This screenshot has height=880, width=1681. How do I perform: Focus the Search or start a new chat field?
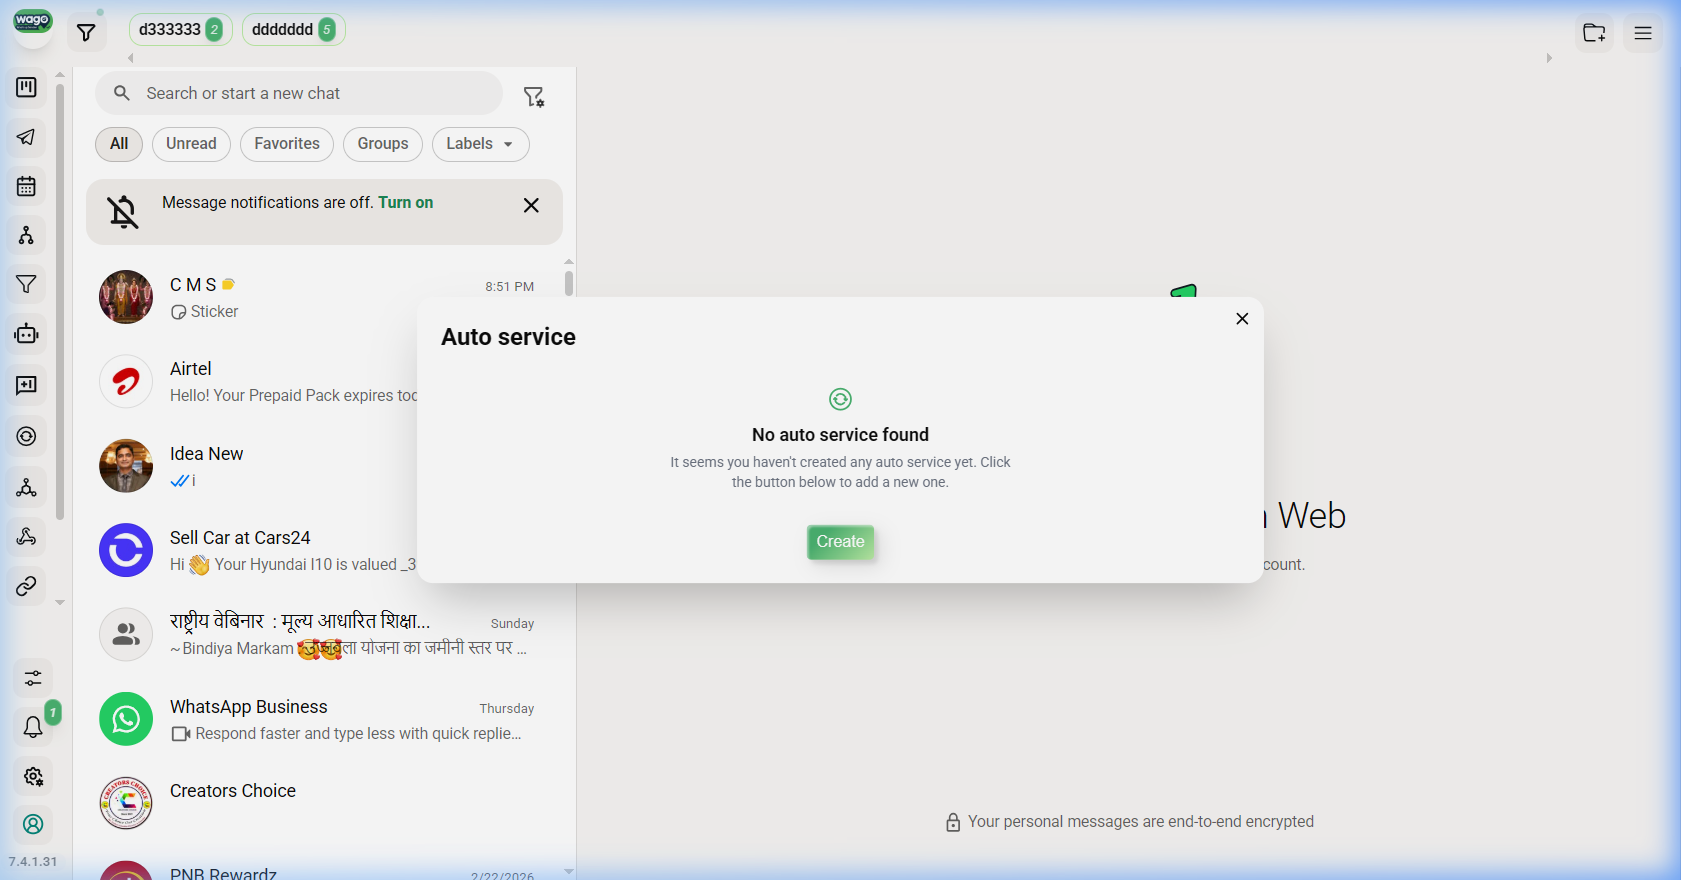299,93
